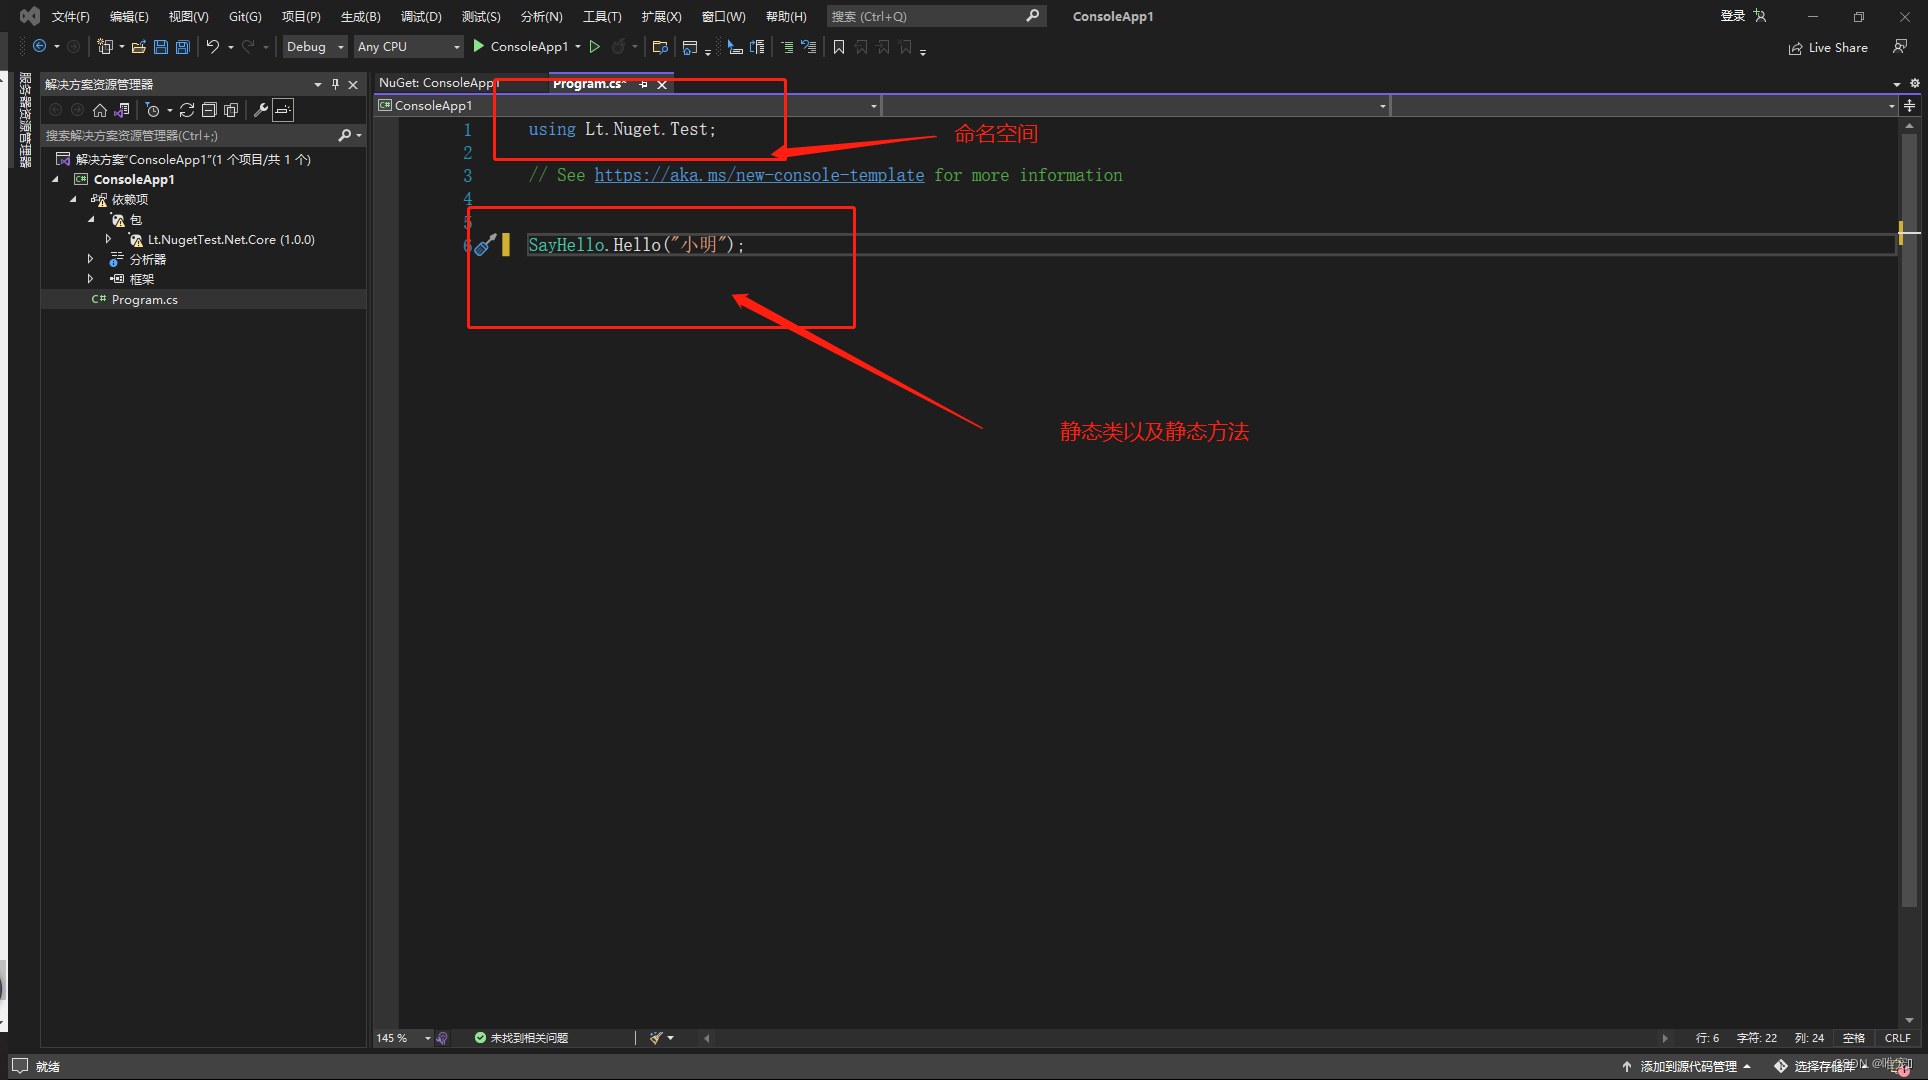
Task: Click the Undo toolbar icon
Action: click(212, 47)
